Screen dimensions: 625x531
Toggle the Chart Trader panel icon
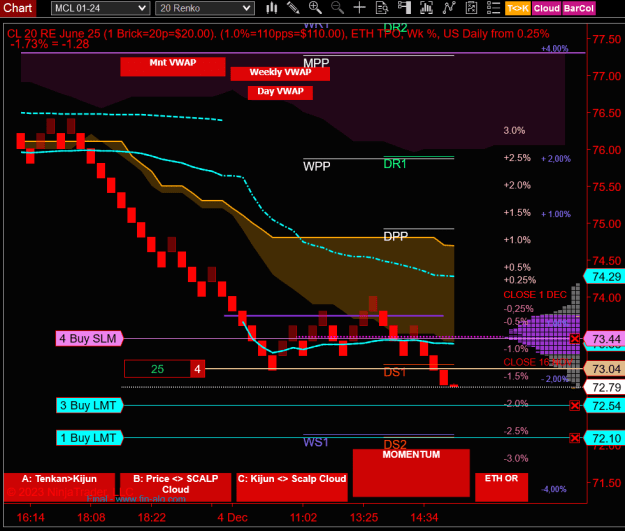pos(404,8)
